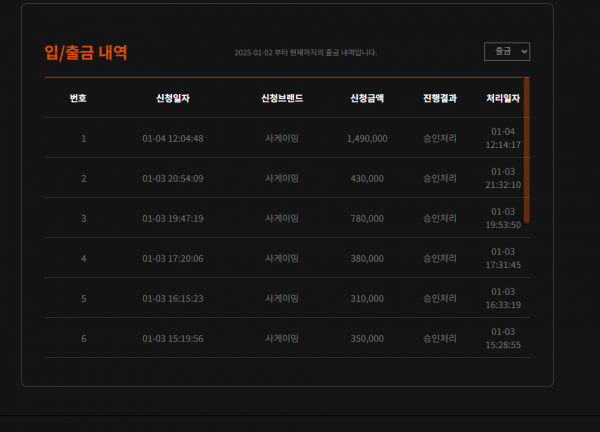Image resolution: width=600 pixels, height=432 pixels.
Task: Click the 번호 column header
Action: (78, 98)
